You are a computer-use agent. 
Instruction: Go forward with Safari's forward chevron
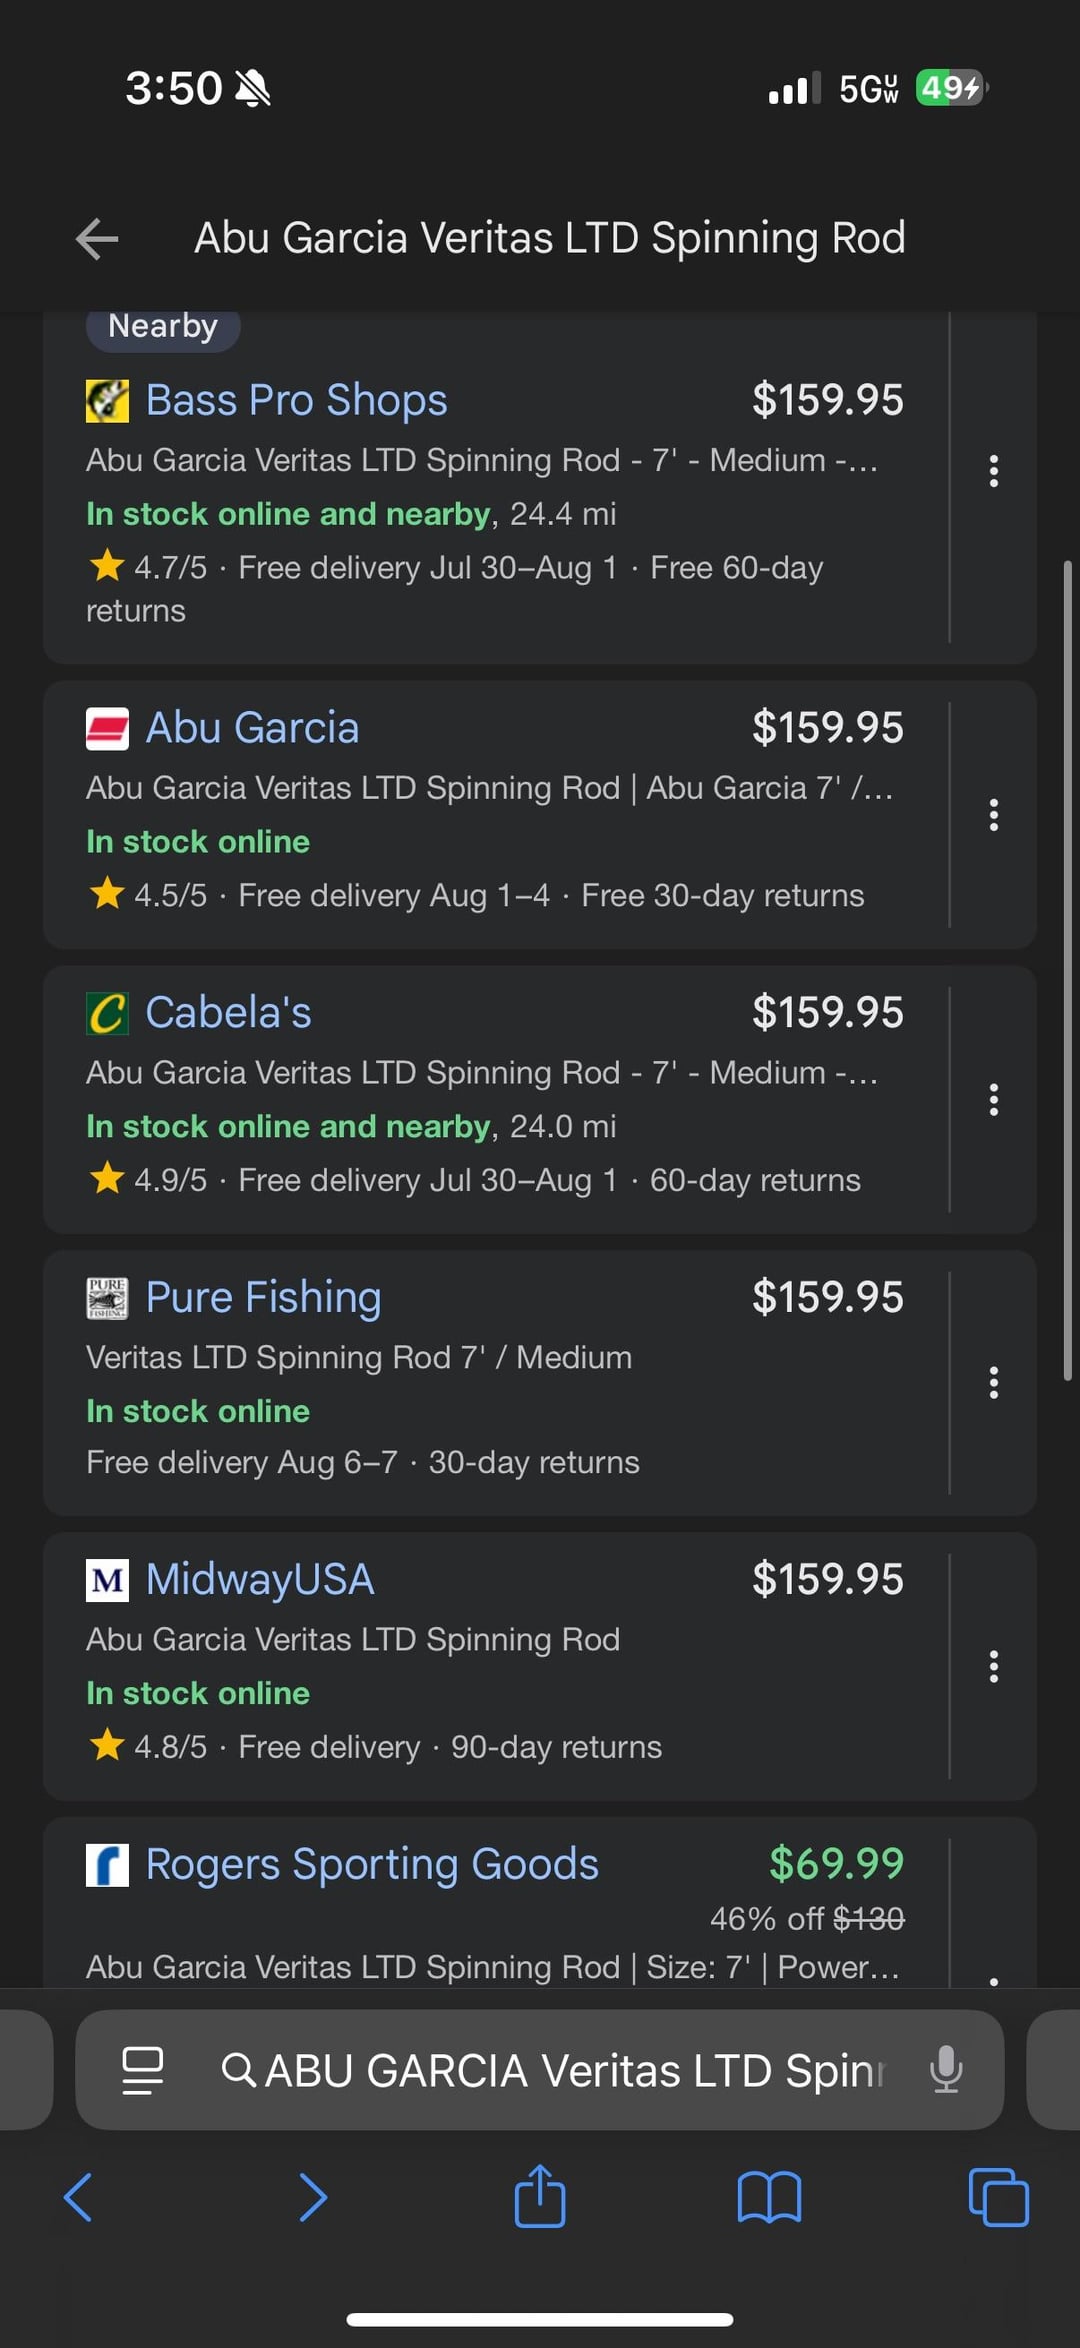[313, 2197]
